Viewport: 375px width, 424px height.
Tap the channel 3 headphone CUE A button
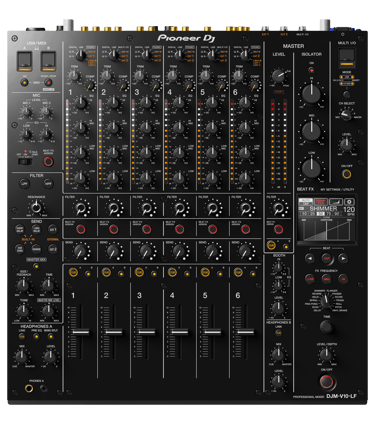coord(139,272)
